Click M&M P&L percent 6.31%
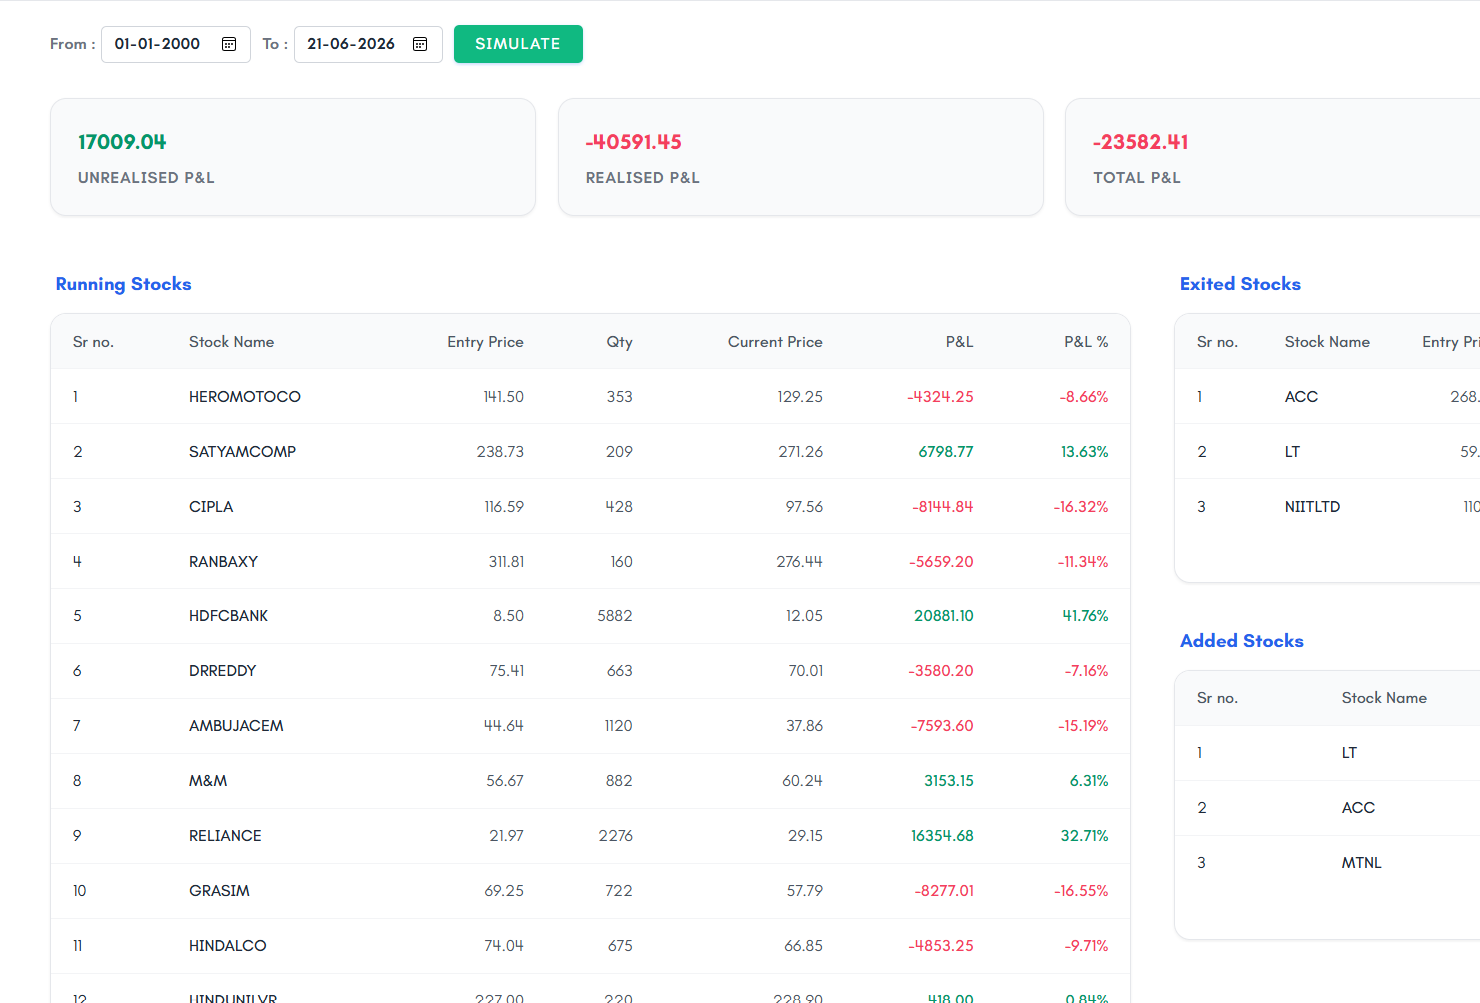Viewport: 1480px width, 1003px height. tap(1089, 781)
